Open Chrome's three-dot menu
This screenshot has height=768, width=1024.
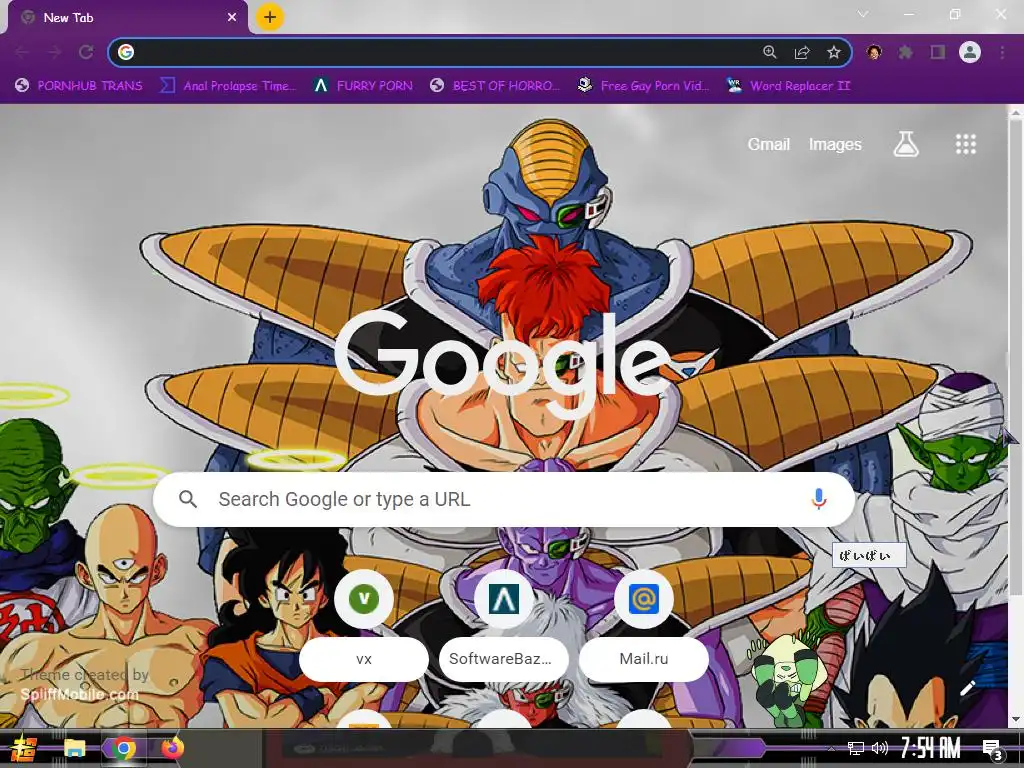click(x=1002, y=52)
